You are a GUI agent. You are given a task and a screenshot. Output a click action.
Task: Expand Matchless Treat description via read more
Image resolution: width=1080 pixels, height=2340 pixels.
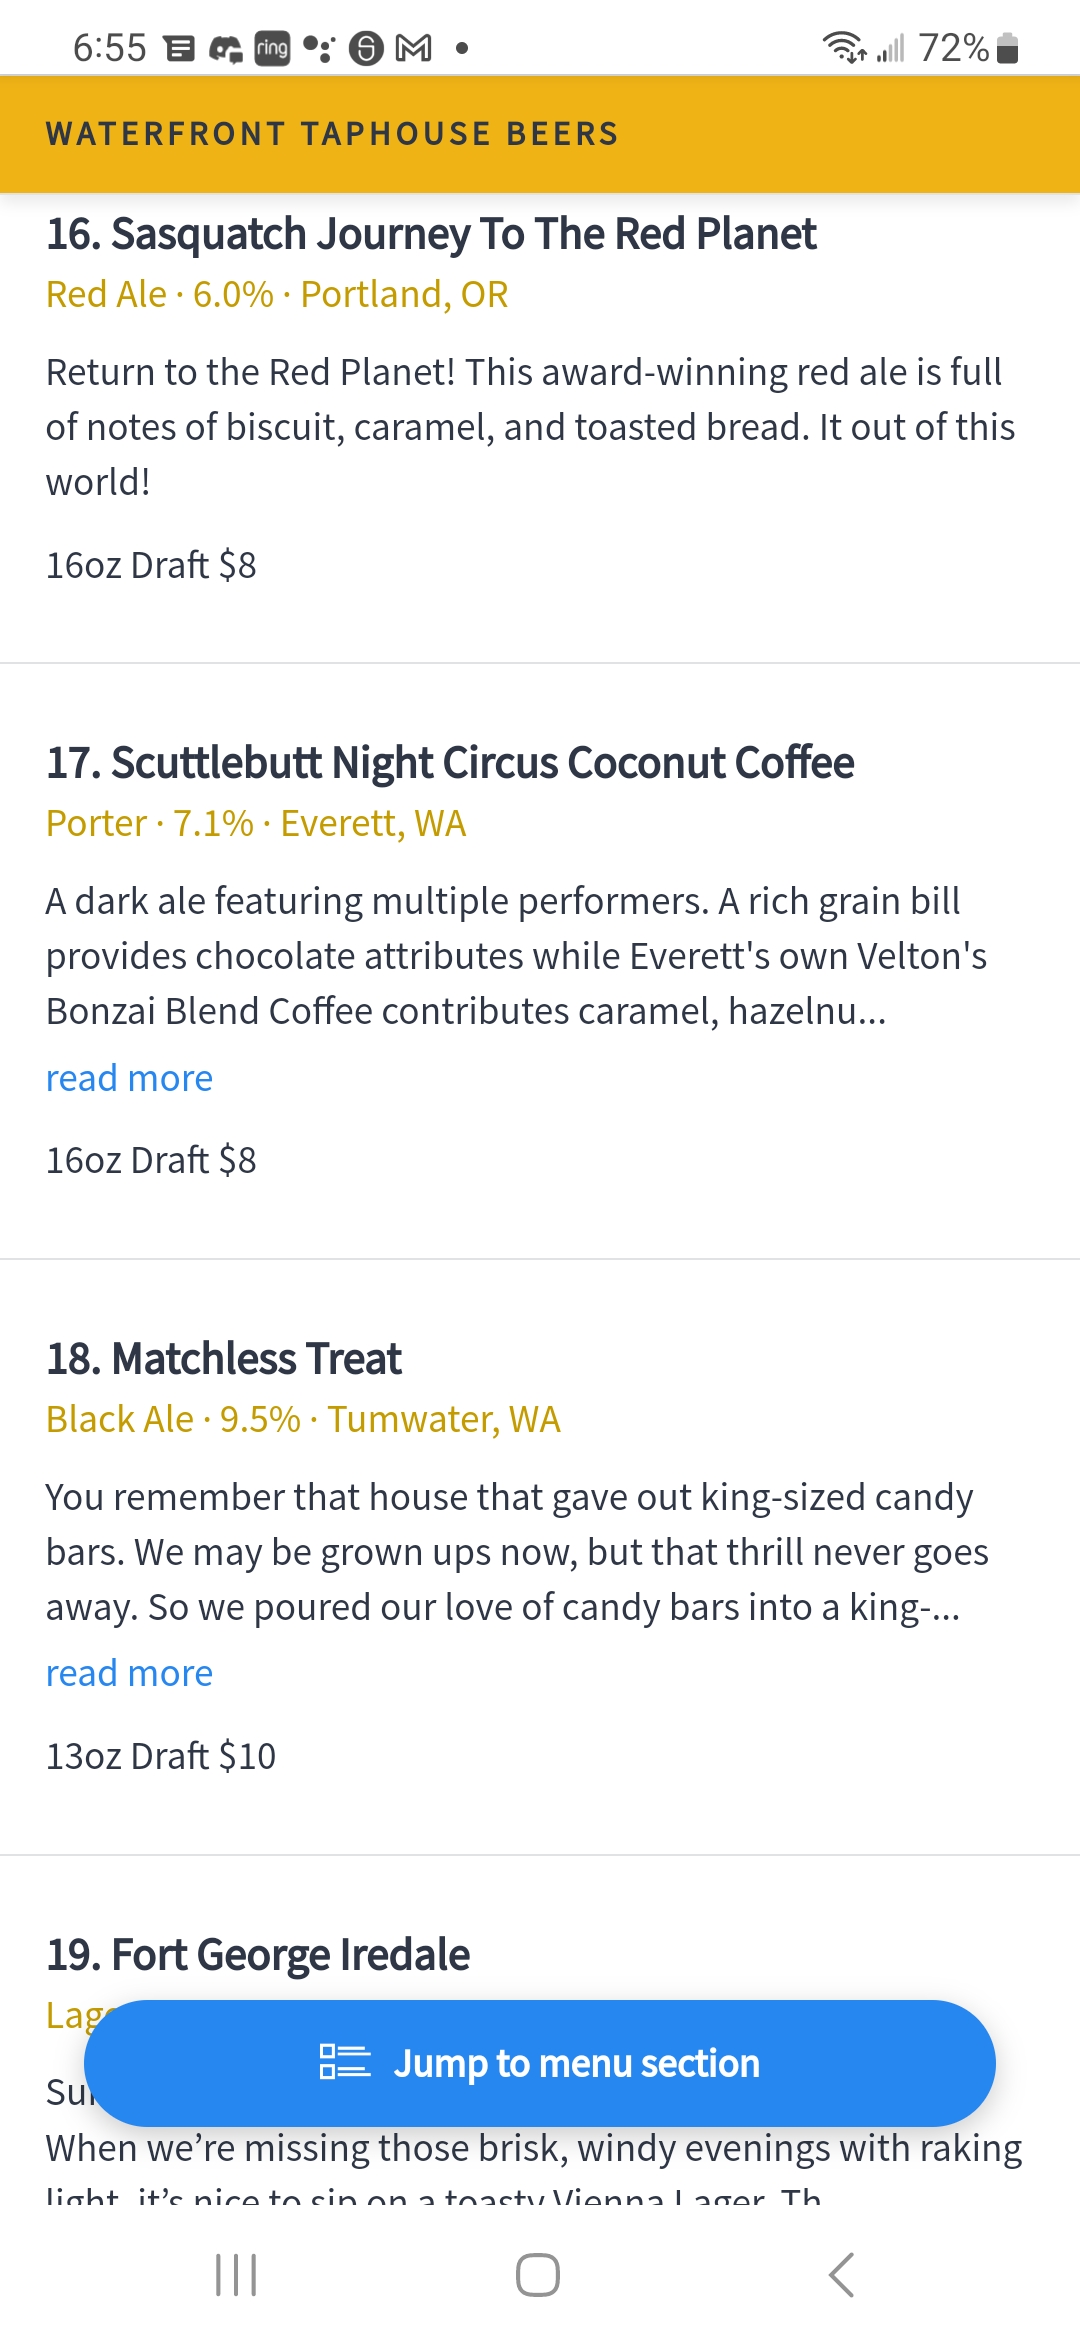tap(129, 1673)
